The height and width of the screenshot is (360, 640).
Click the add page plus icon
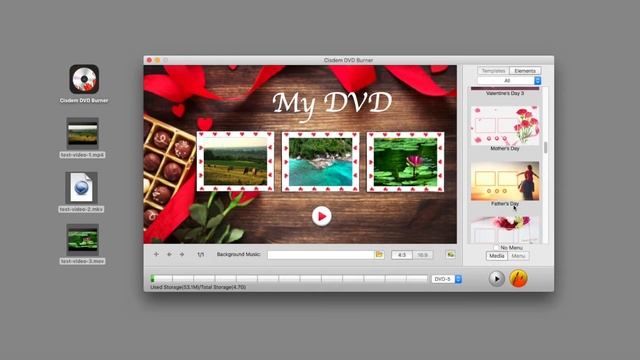156,254
